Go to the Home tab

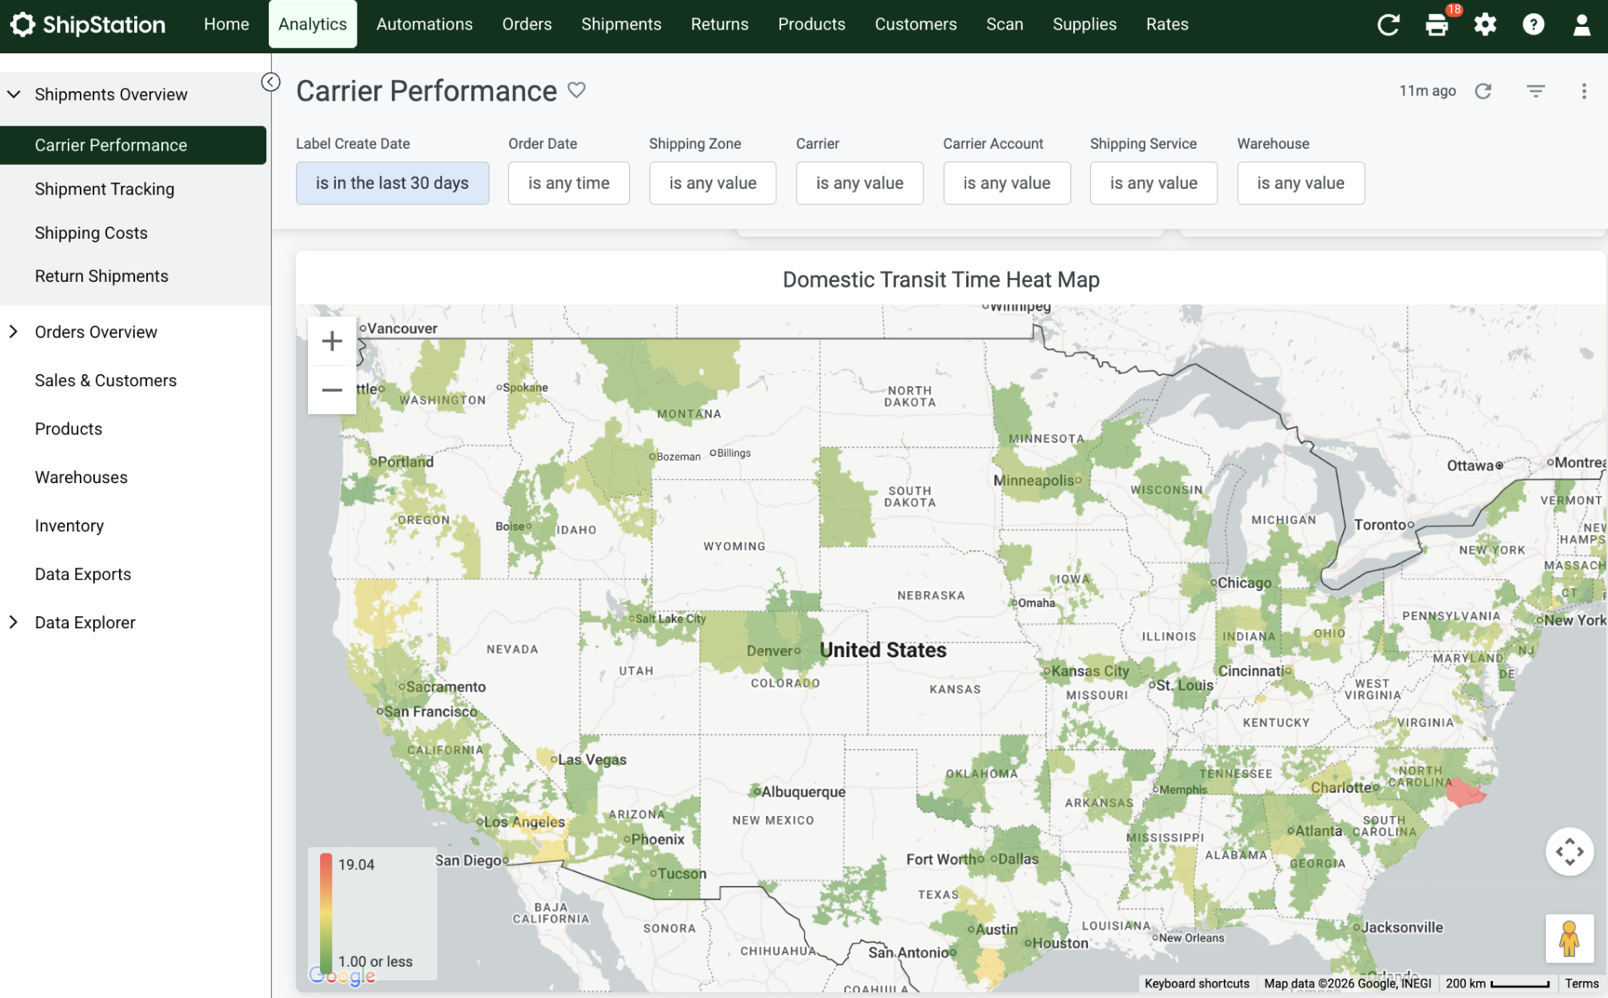pyautogui.click(x=226, y=24)
